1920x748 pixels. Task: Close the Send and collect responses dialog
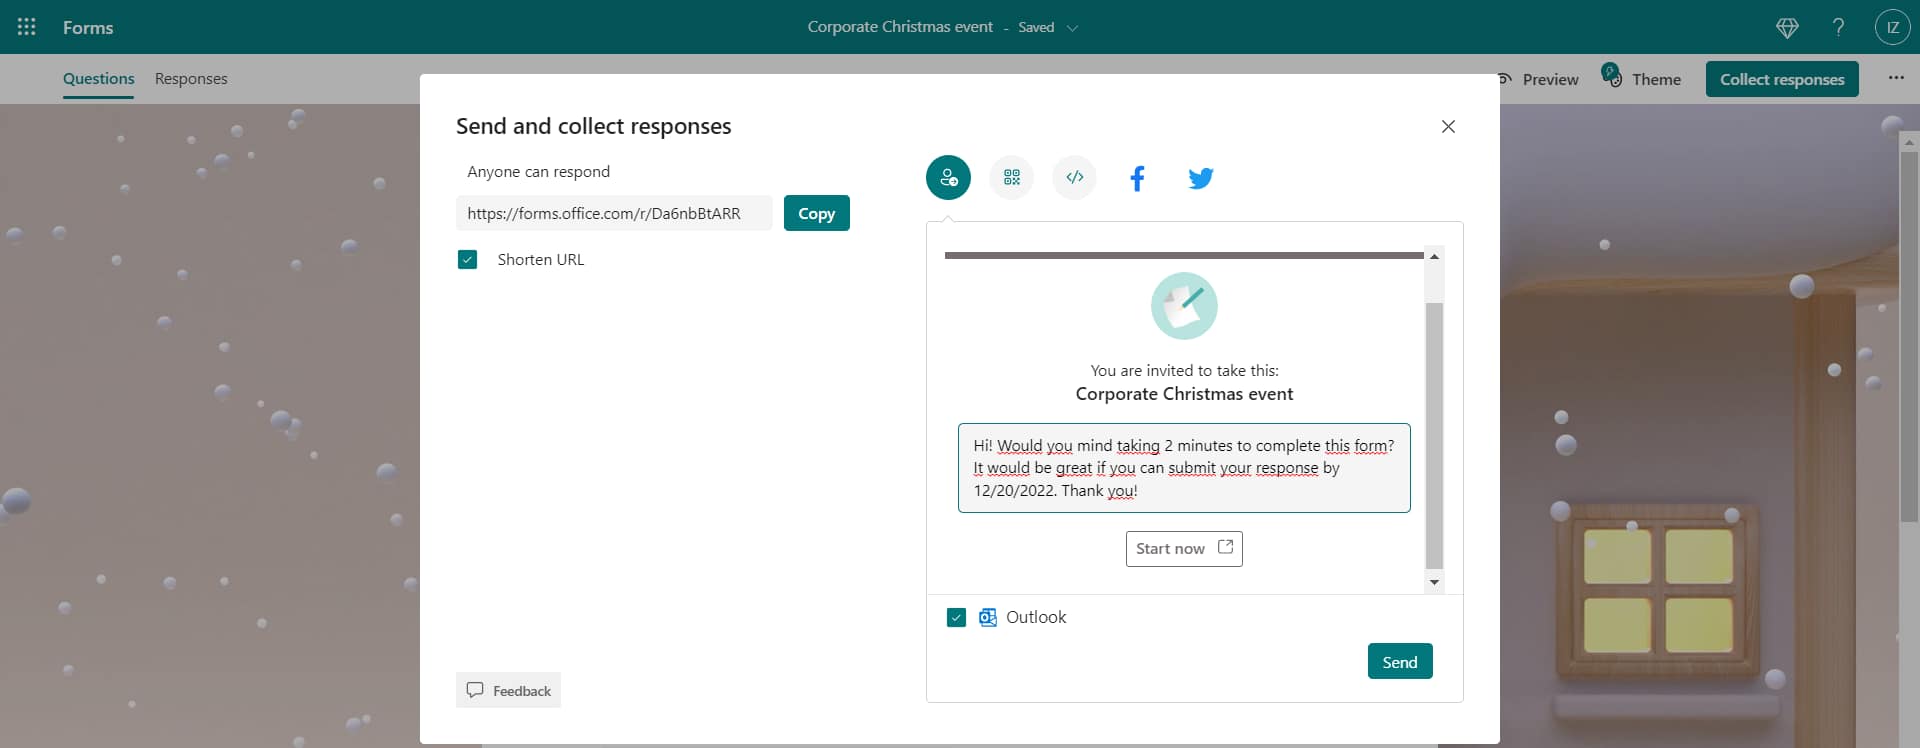tap(1447, 127)
